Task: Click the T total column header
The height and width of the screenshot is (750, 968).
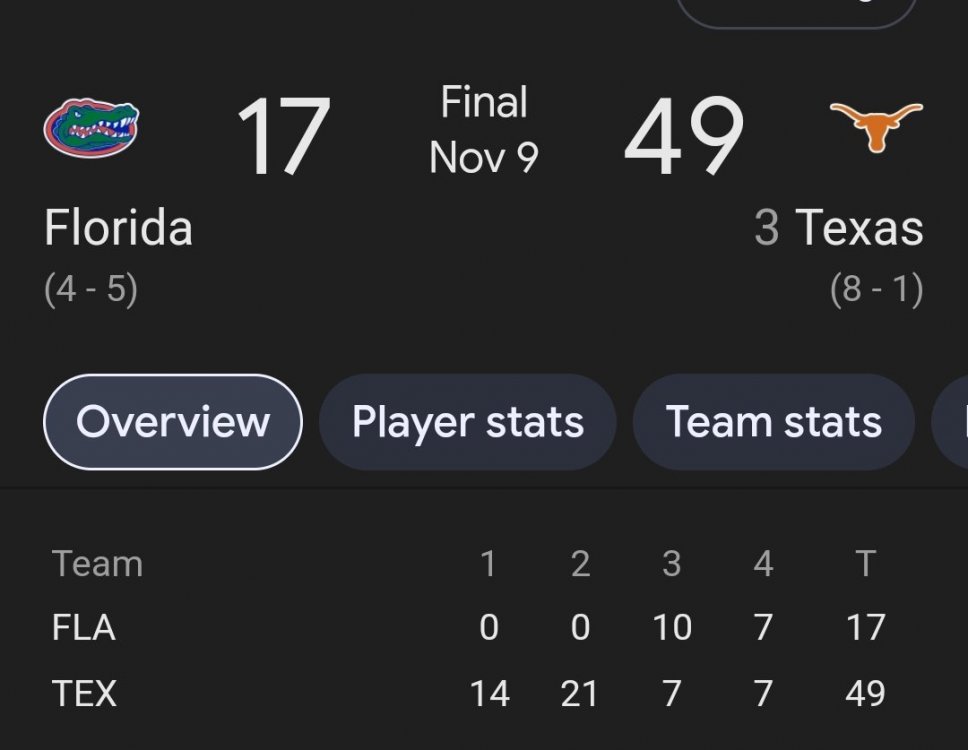Action: [x=865, y=564]
